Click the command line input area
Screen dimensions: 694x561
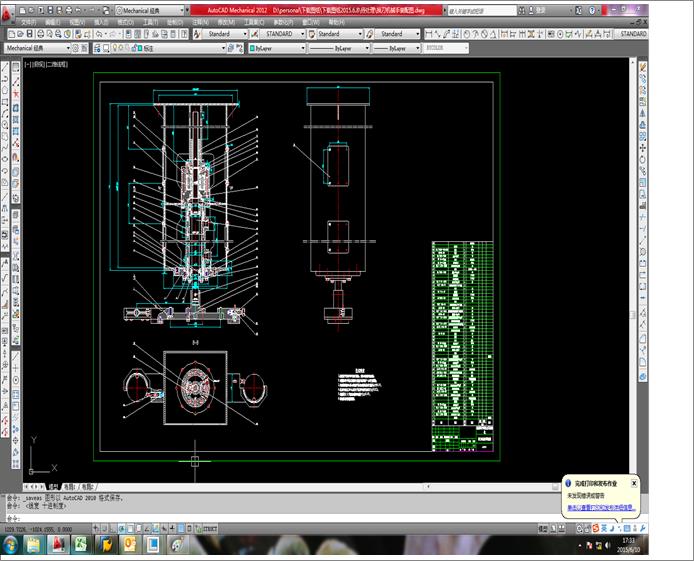(283, 518)
